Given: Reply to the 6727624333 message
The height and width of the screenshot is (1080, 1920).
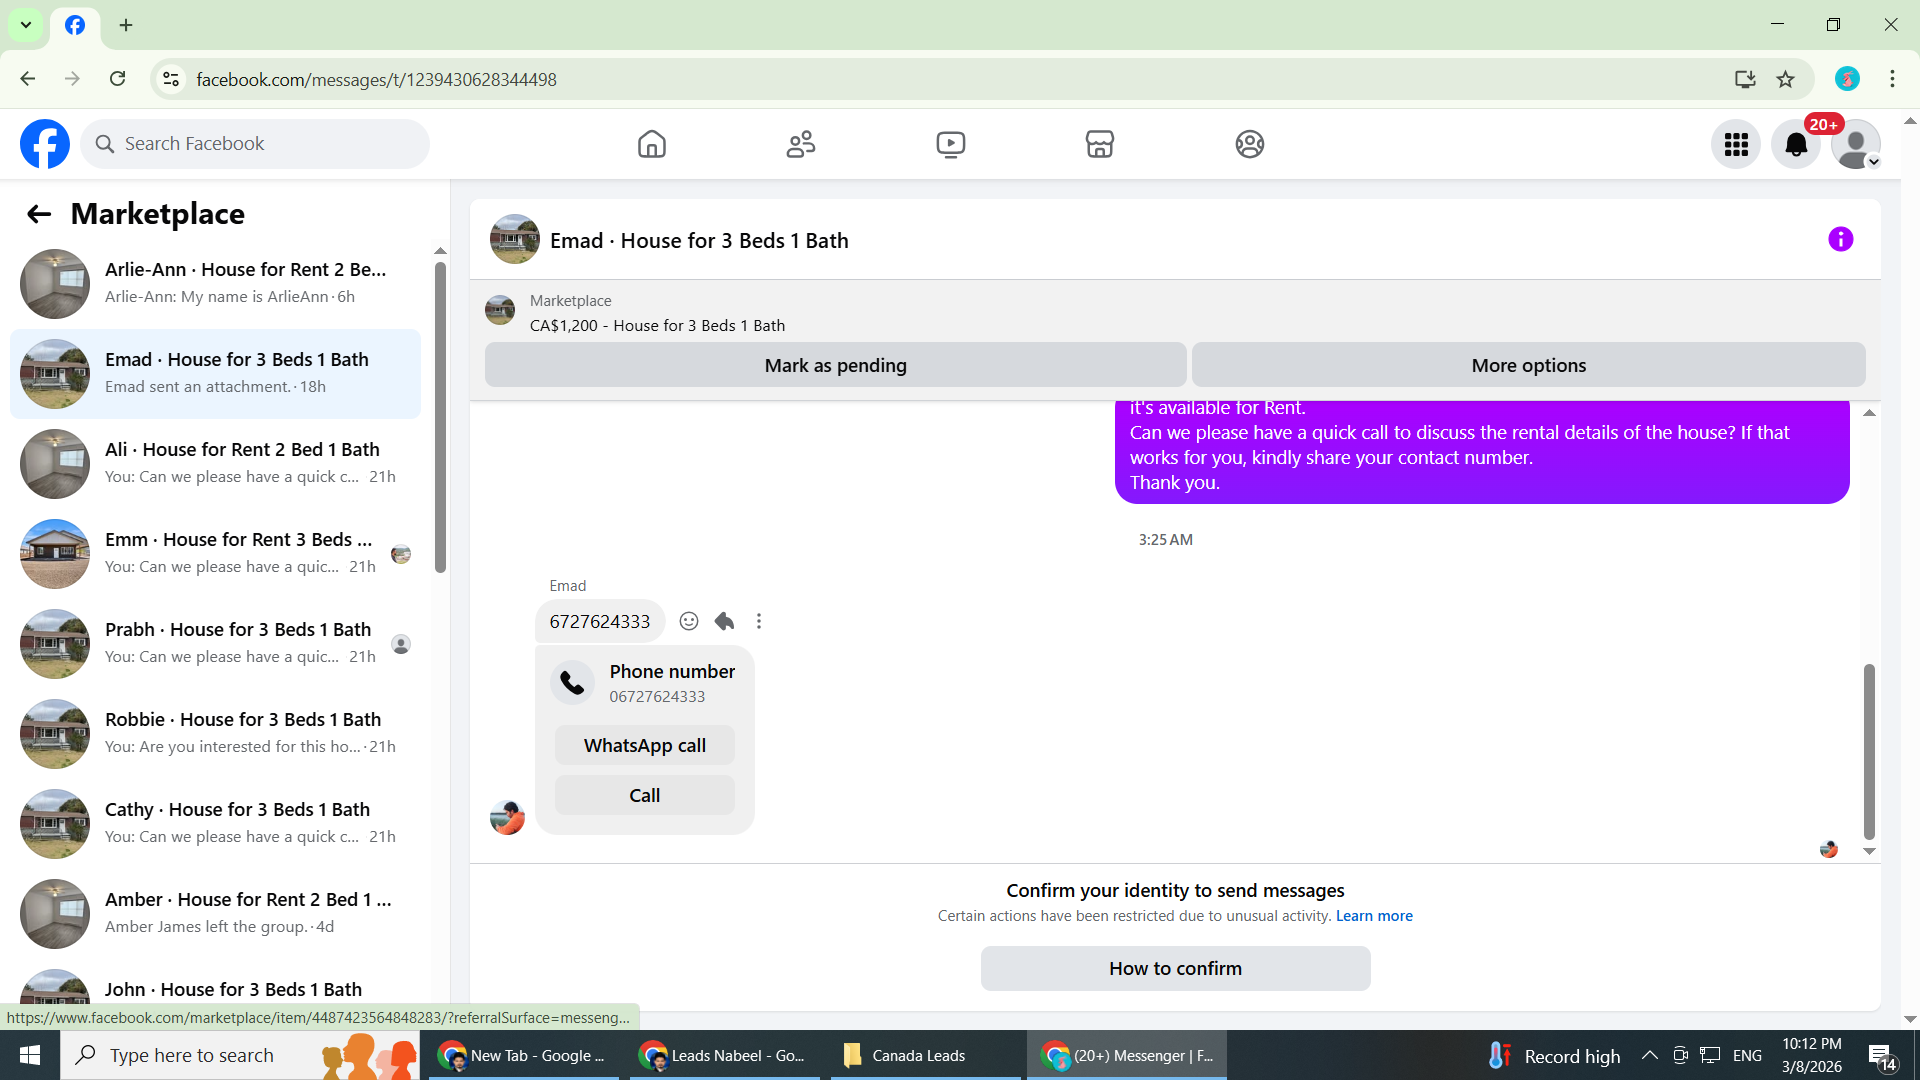Looking at the screenshot, I should point(724,621).
